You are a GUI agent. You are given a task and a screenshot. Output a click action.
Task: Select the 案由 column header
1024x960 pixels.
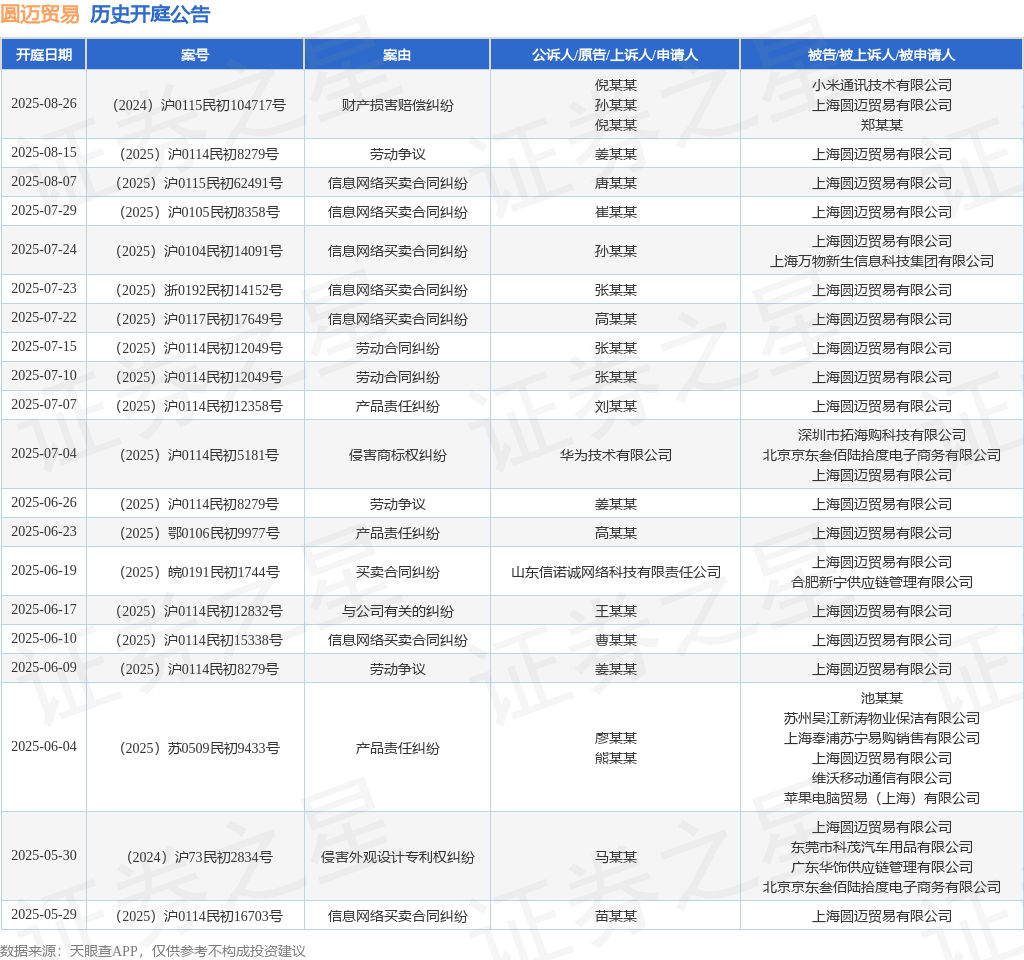tap(397, 55)
